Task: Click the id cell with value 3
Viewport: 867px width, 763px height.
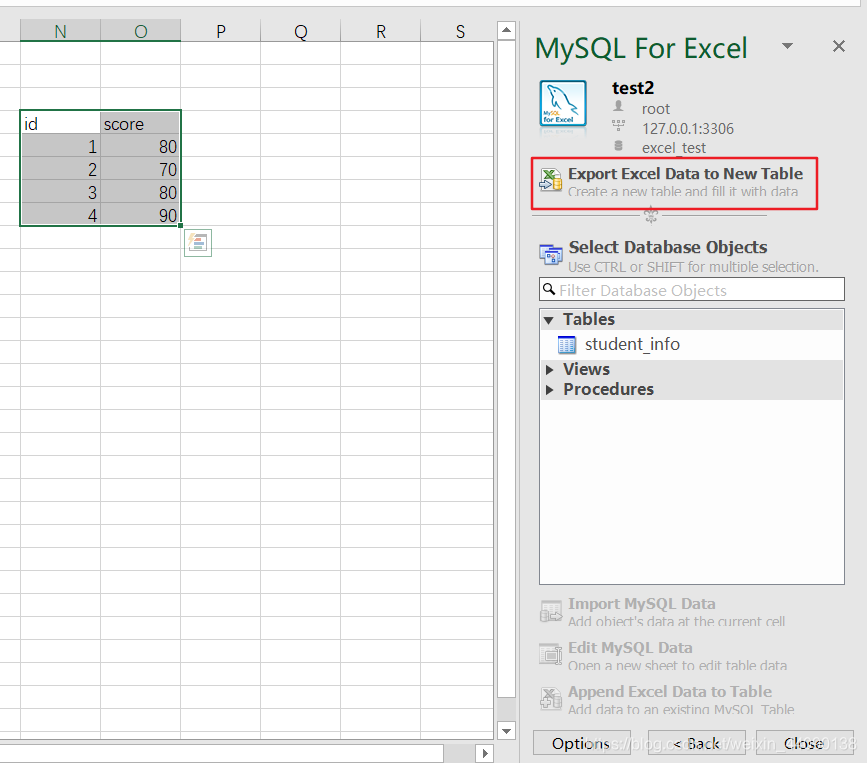Action: point(60,192)
